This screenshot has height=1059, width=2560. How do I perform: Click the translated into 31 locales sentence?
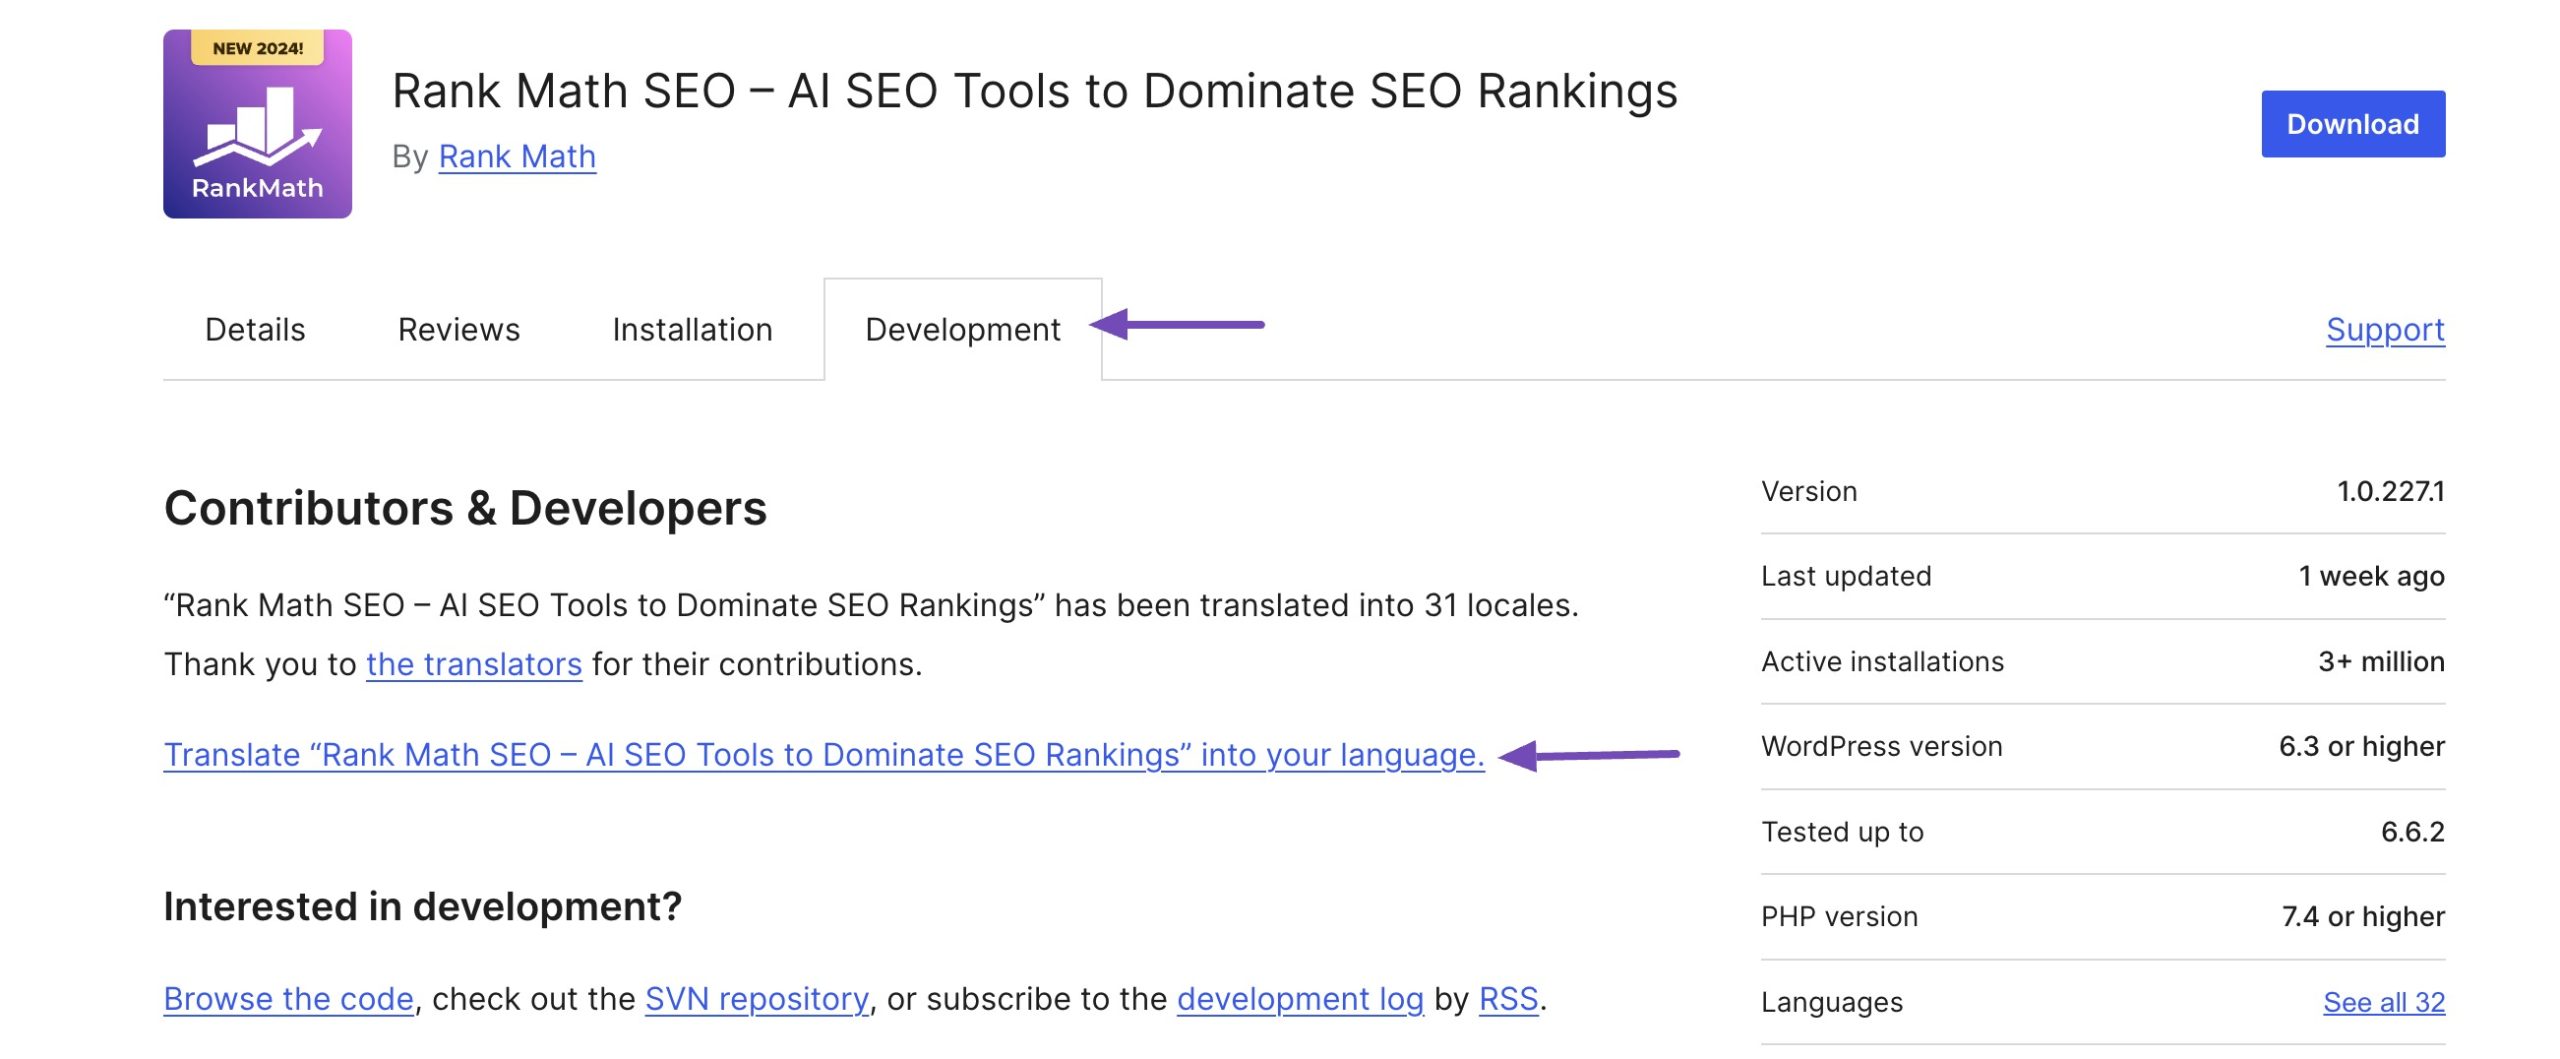click(x=871, y=605)
